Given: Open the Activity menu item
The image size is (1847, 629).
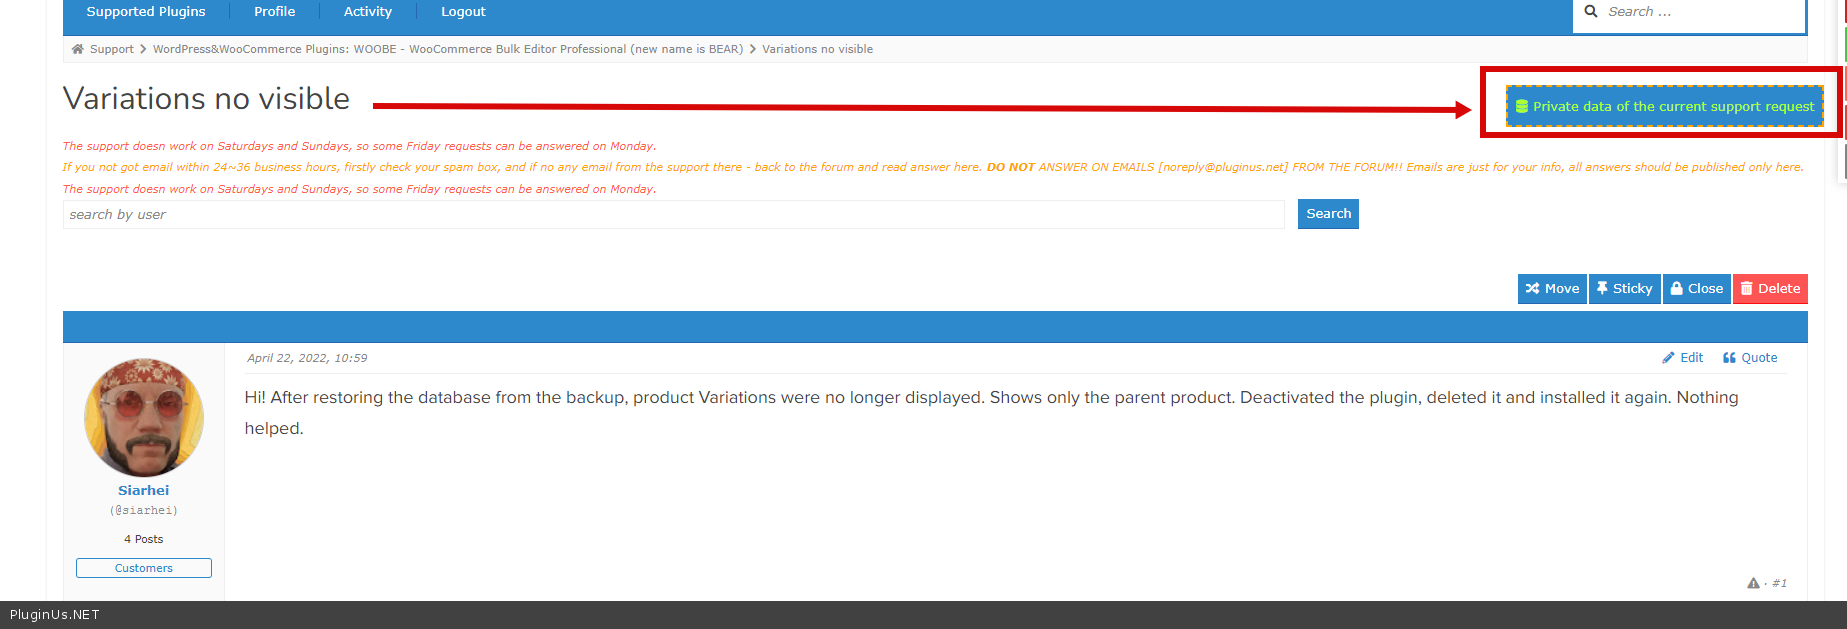Looking at the screenshot, I should [367, 12].
